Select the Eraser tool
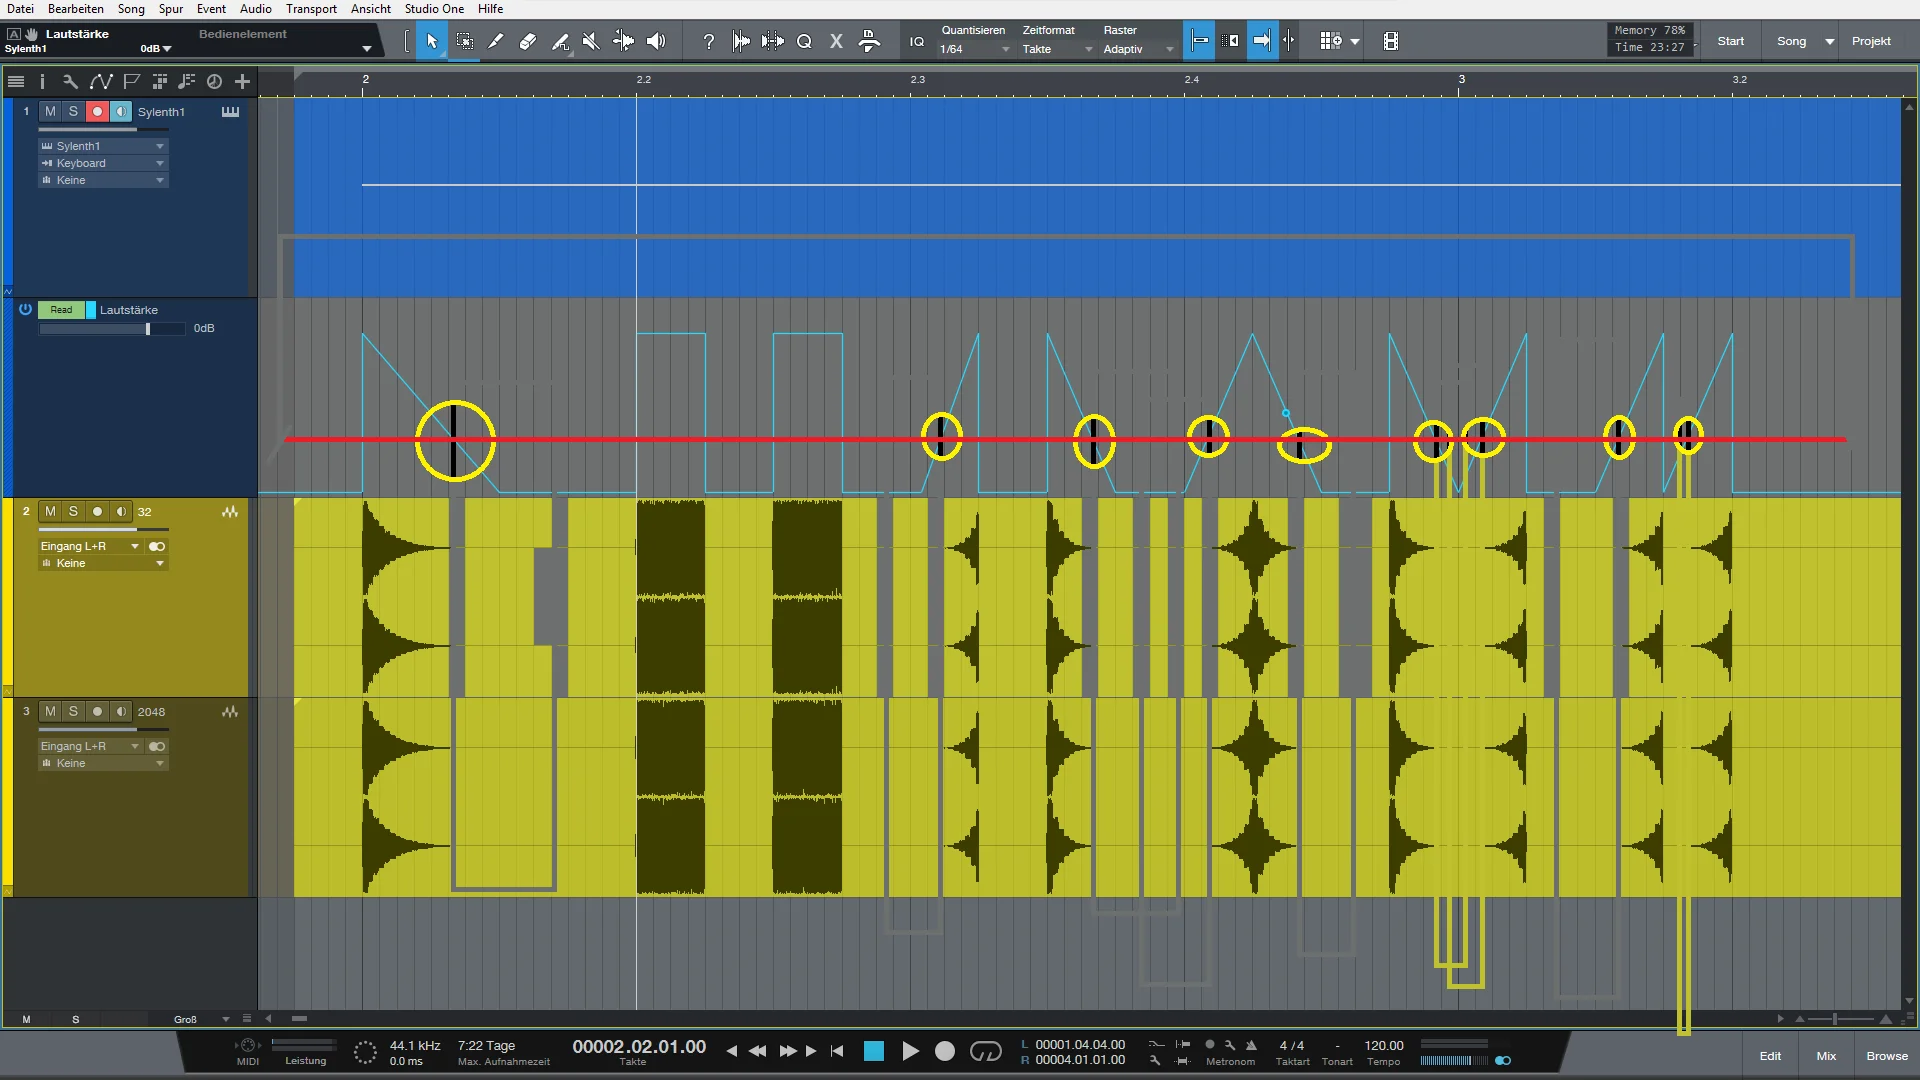The image size is (1920, 1080). click(x=528, y=41)
